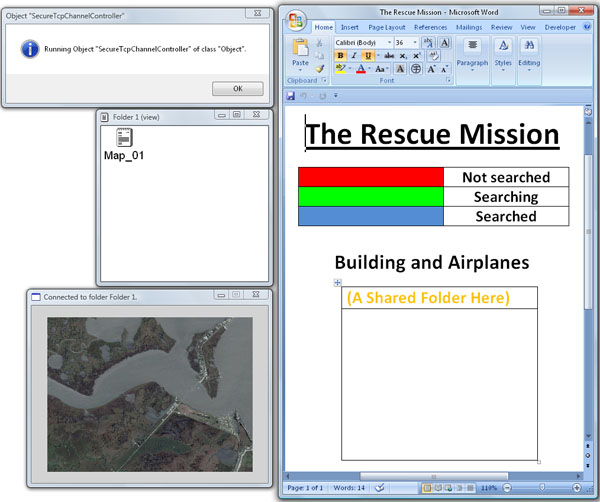Toggle Italic formatting
Viewport: 600px width, 502px height.
click(354, 56)
